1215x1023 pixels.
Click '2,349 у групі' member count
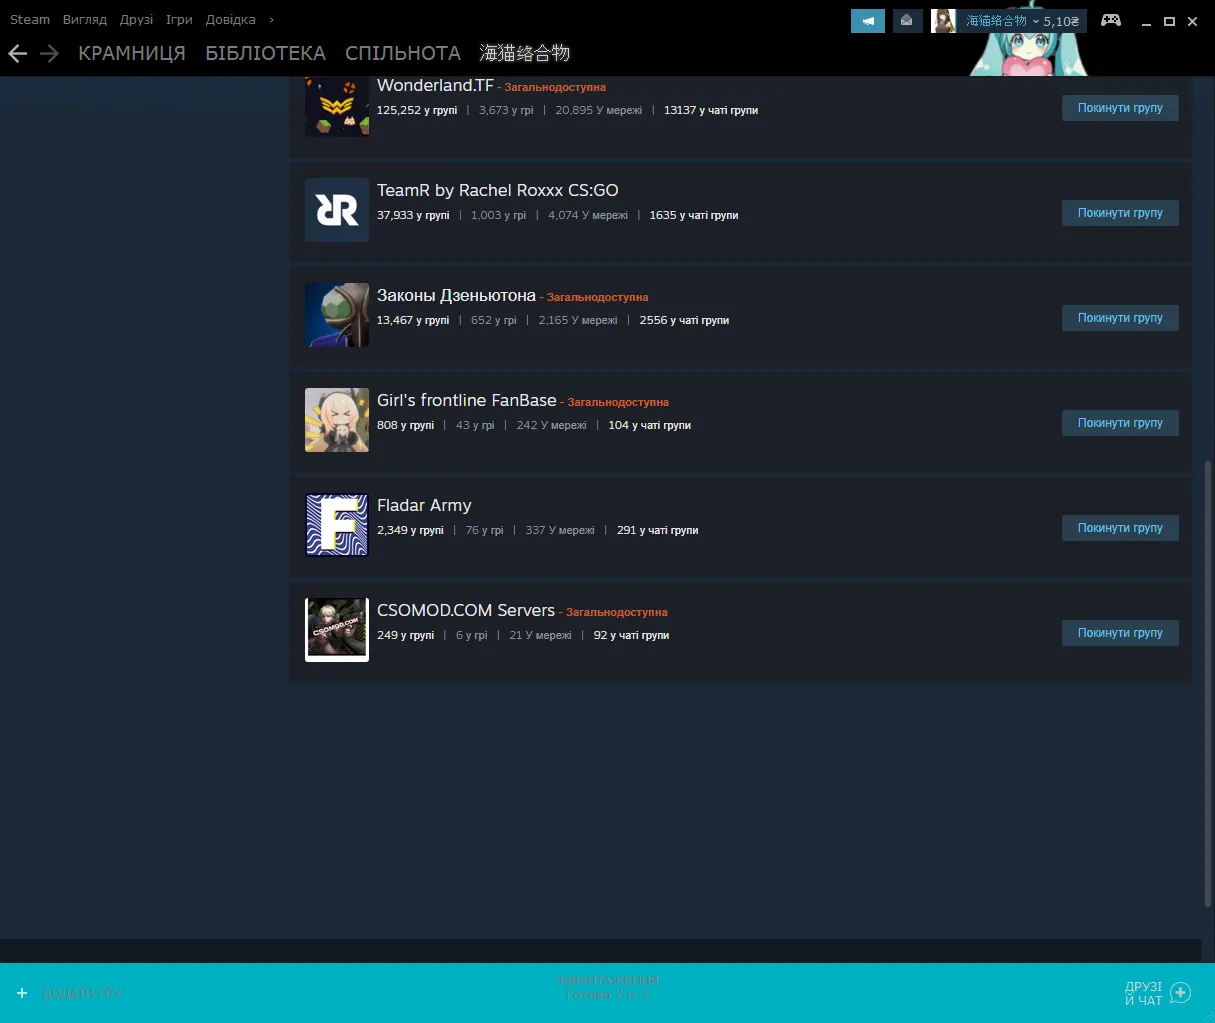(410, 531)
